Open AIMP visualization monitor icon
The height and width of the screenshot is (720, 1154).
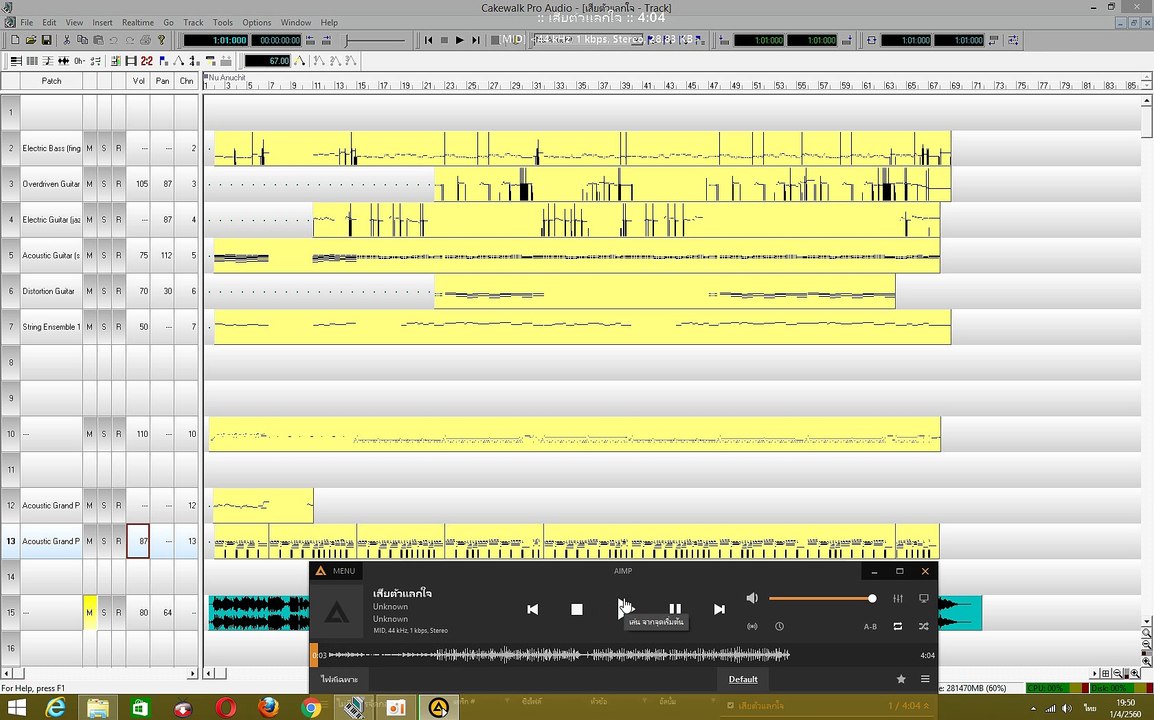click(x=924, y=599)
